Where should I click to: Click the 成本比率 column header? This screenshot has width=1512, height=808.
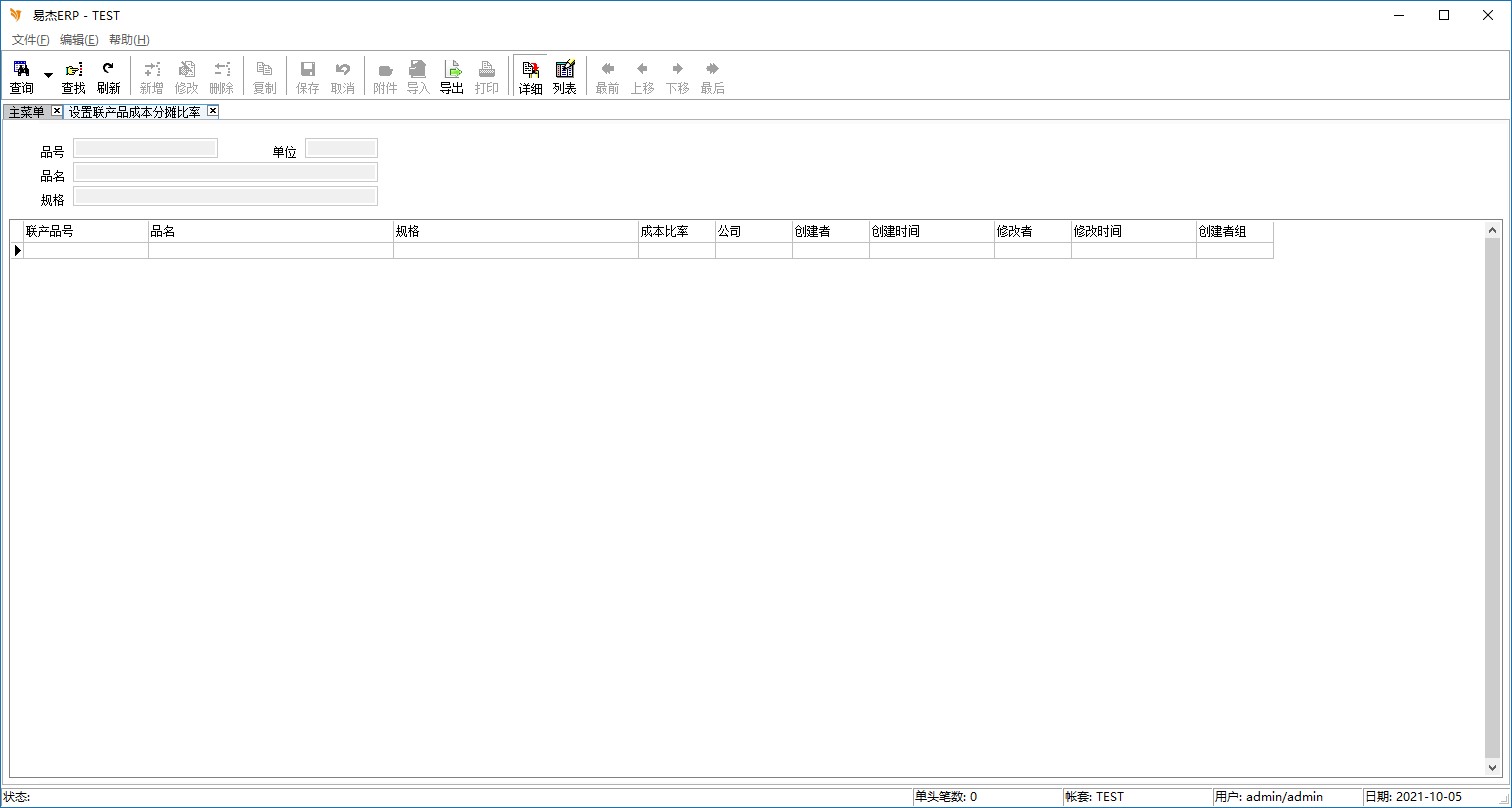pyautogui.click(x=676, y=231)
